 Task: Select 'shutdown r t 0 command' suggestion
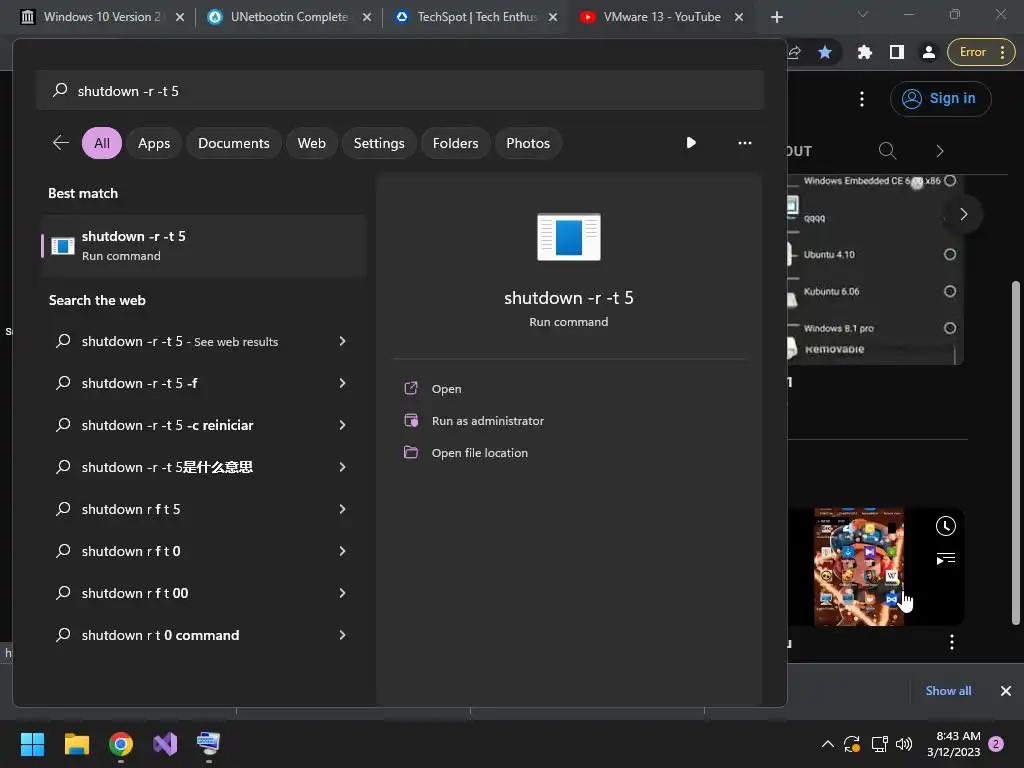pyautogui.click(x=203, y=635)
